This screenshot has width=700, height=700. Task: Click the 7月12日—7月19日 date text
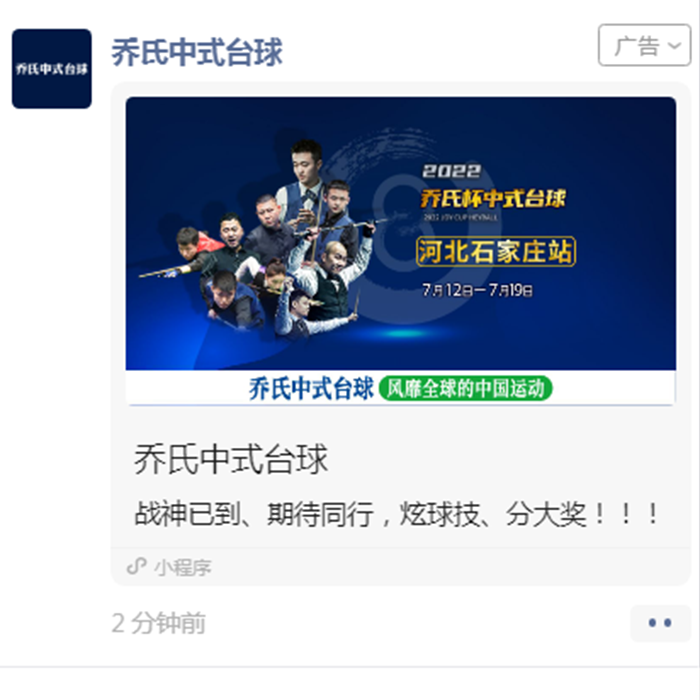pyautogui.click(x=477, y=291)
